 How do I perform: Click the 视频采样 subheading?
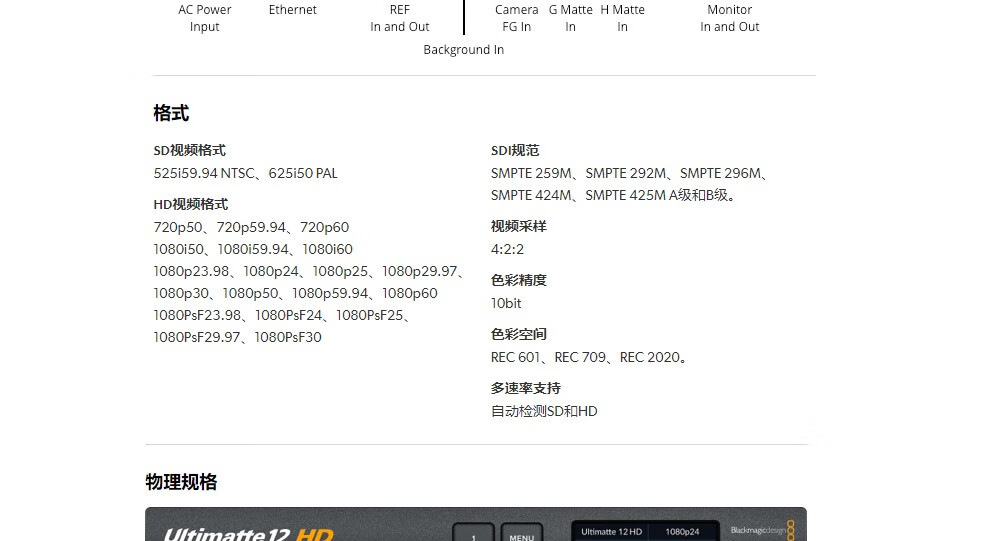point(518,227)
